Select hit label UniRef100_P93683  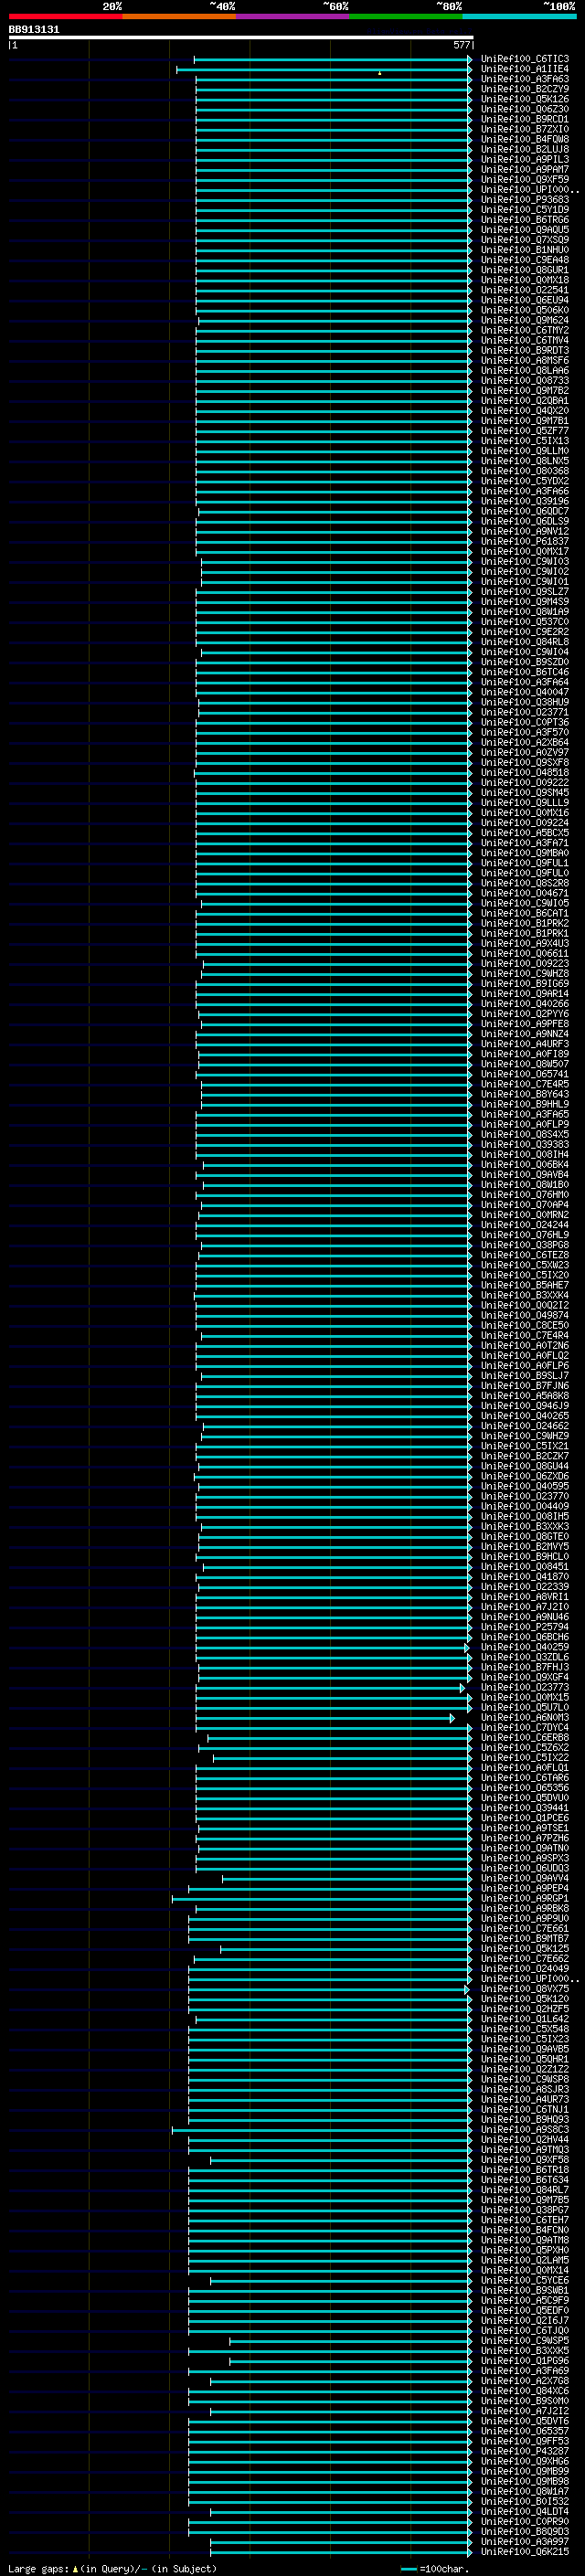tap(524, 199)
